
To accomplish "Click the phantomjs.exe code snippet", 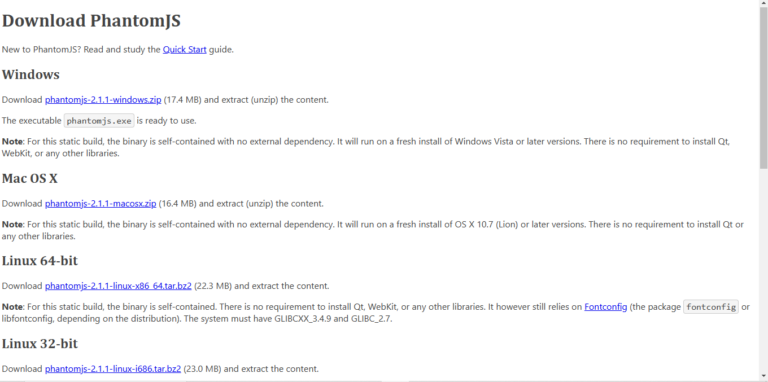I will pos(99,120).
